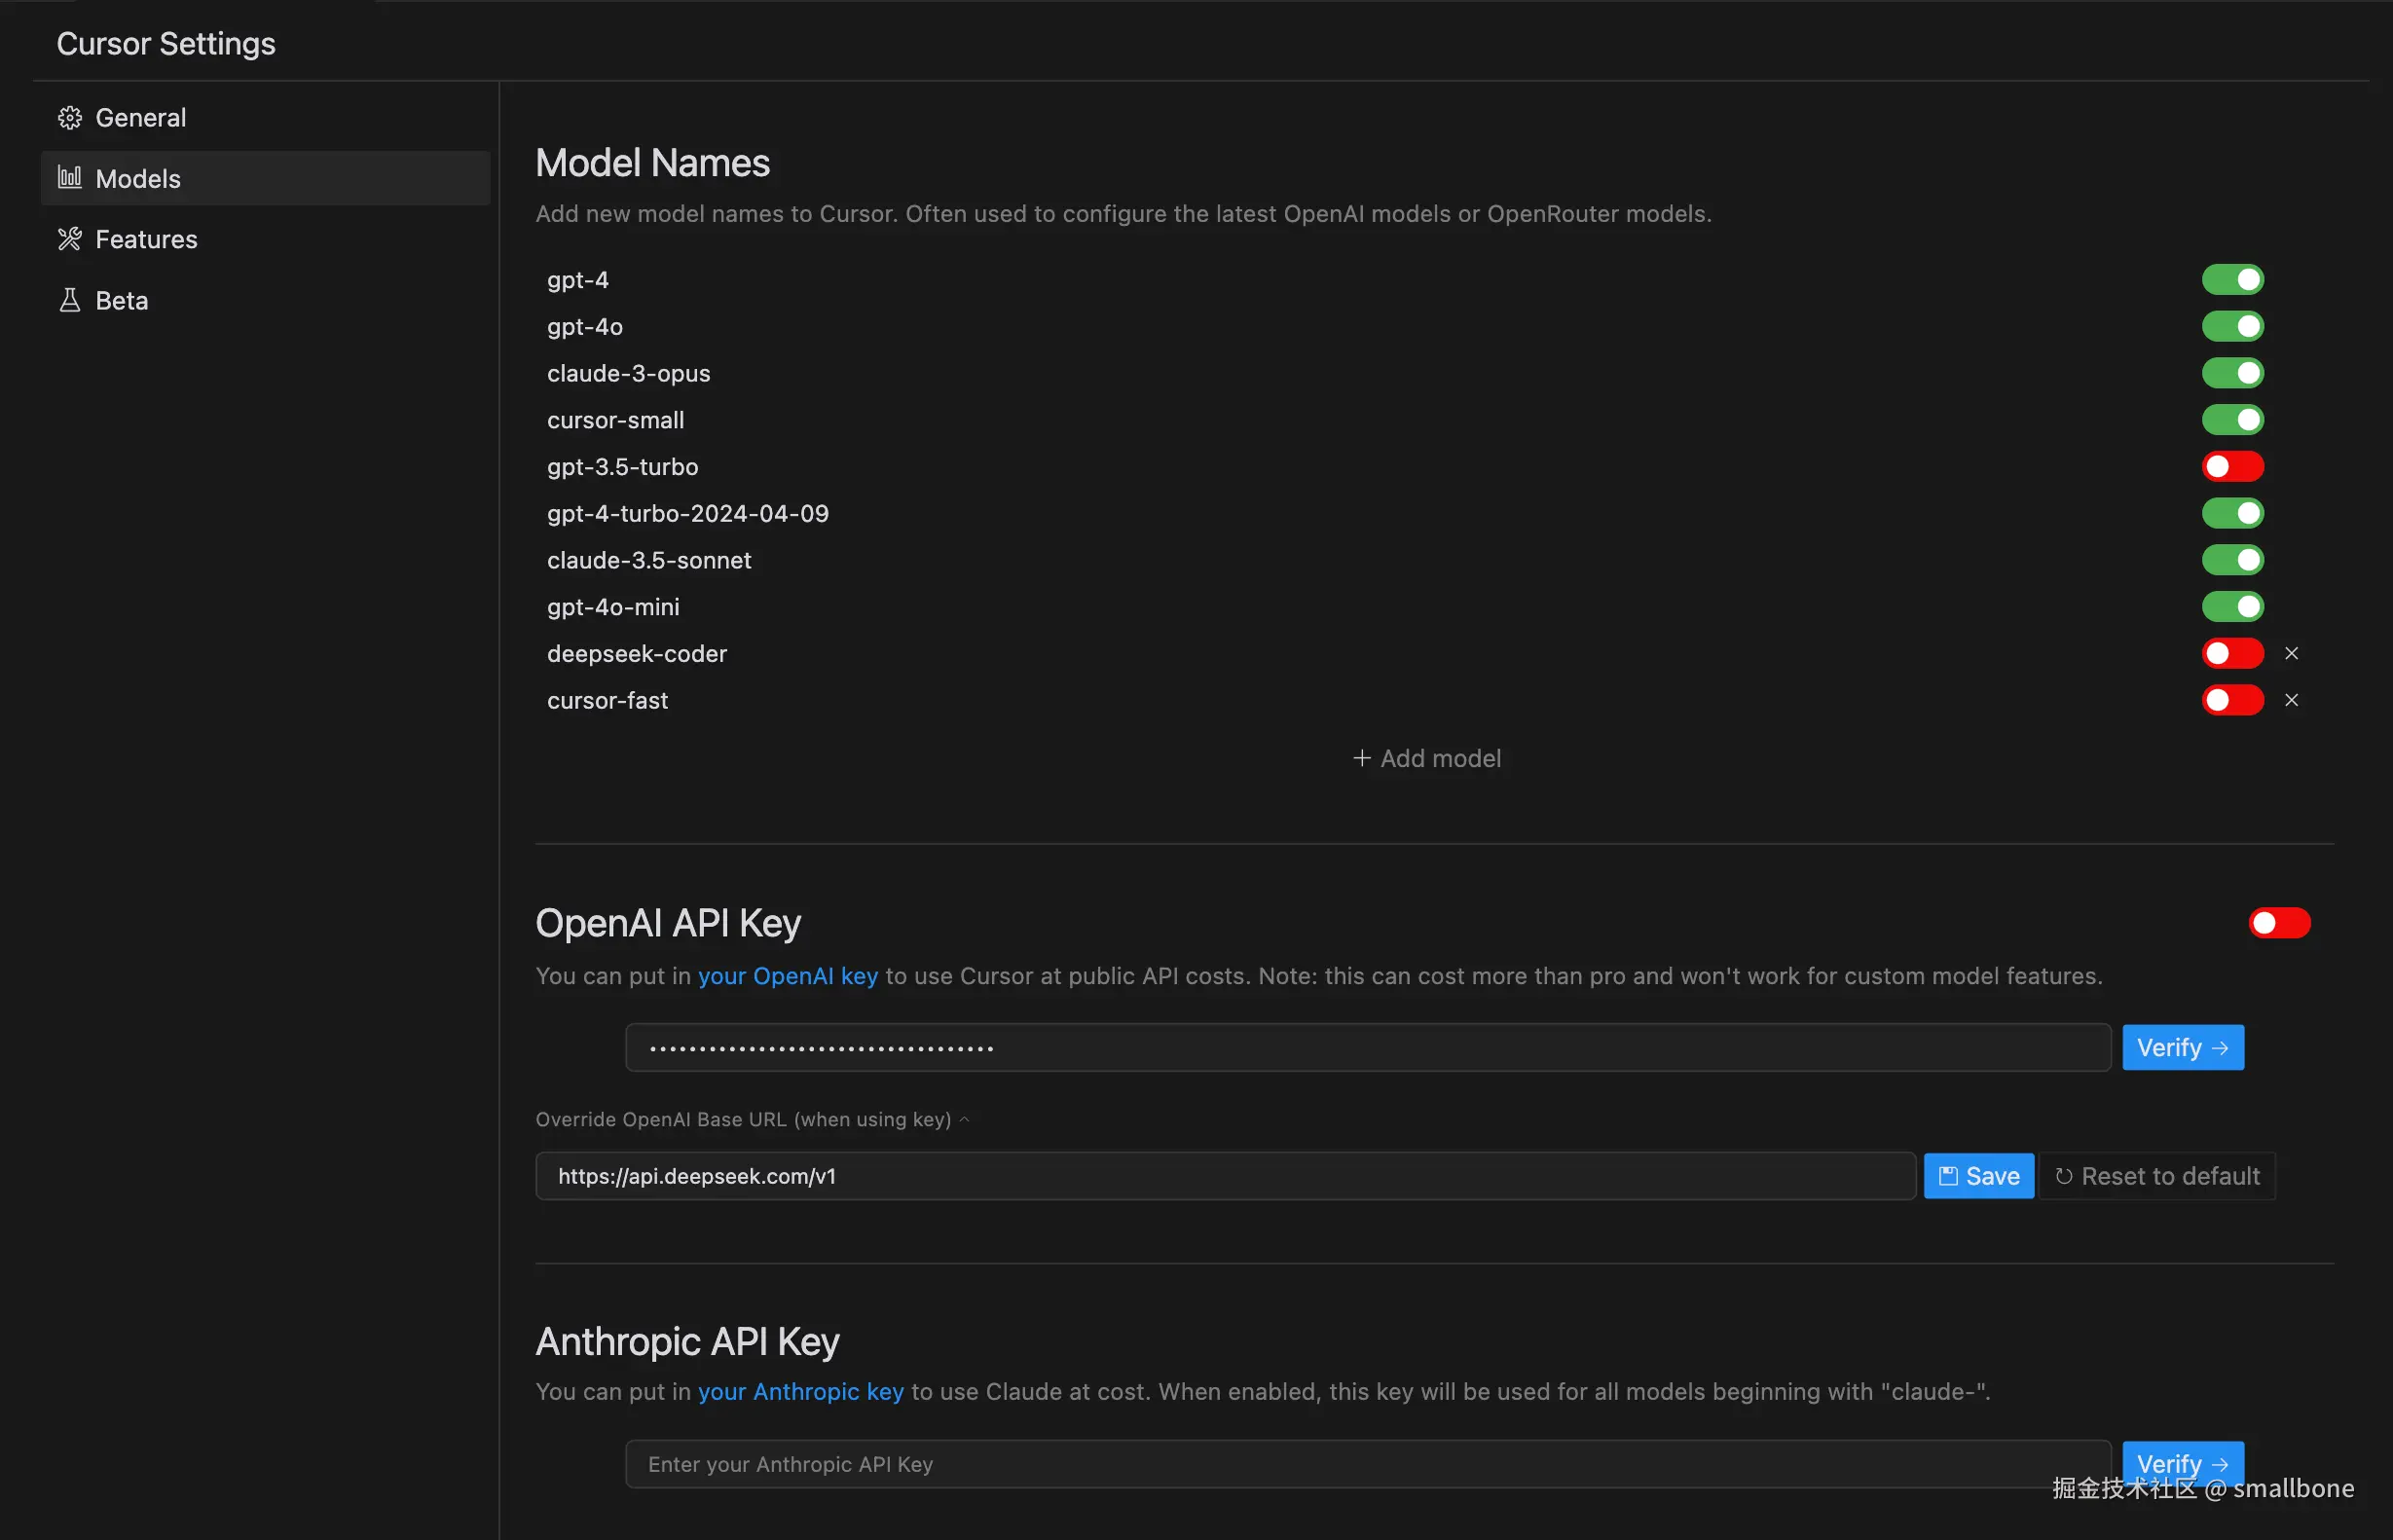Open the 'your Anthropic key' link
The height and width of the screenshot is (1540, 2393).
pyautogui.click(x=800, y=1392)
